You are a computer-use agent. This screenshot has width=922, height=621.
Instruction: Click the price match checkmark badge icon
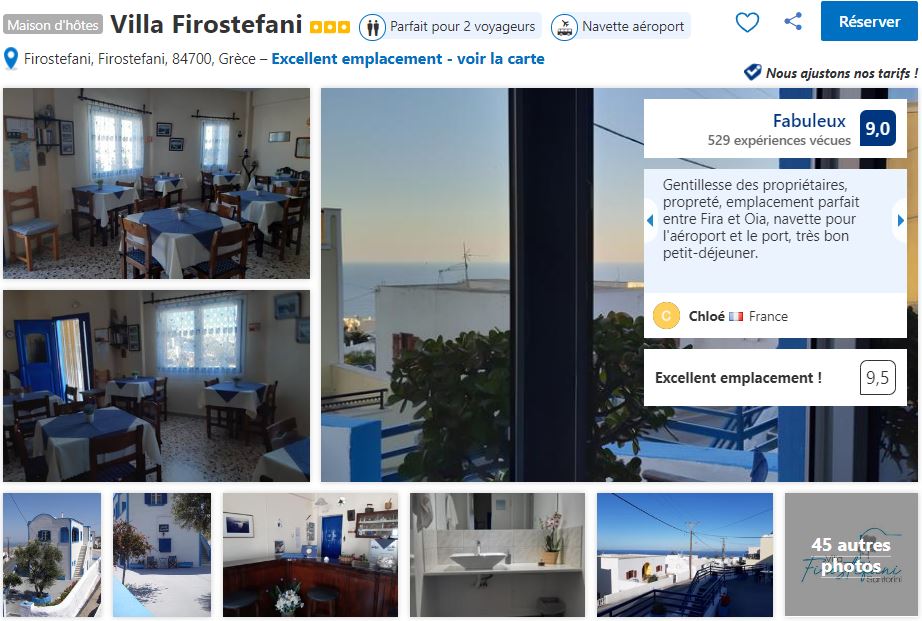753,72
